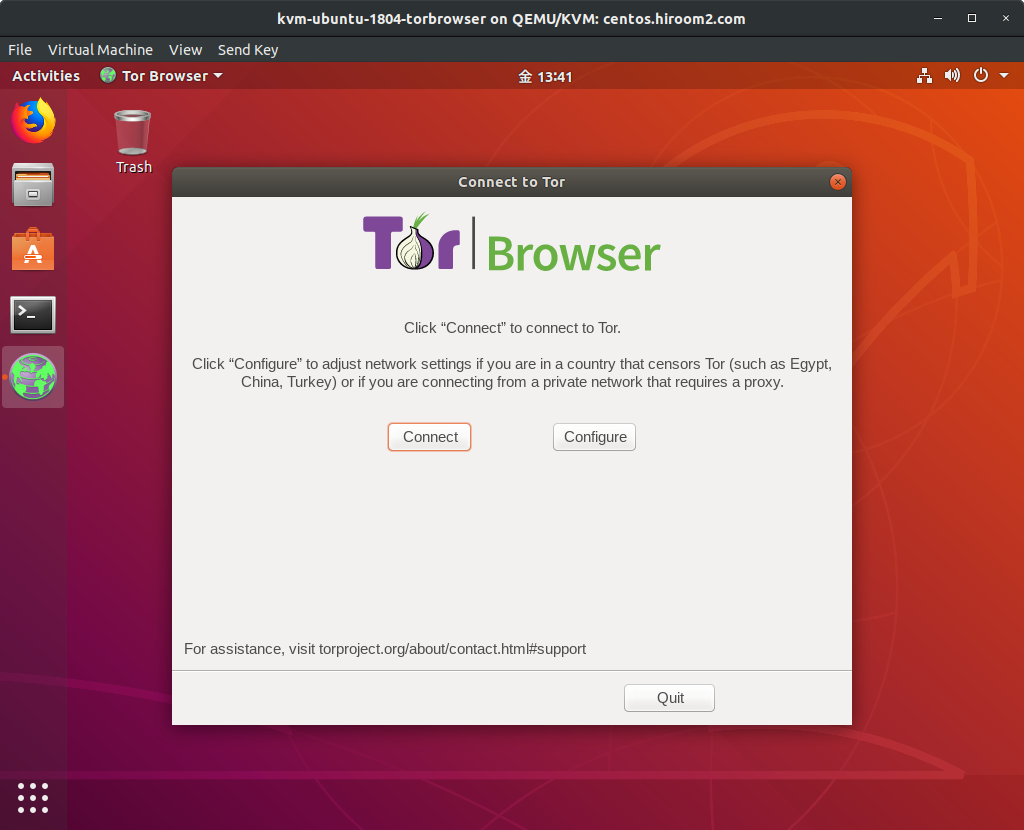1024x830 pixels.
Task: Quit the Tor connection dialog
Action: coord(669,698)
